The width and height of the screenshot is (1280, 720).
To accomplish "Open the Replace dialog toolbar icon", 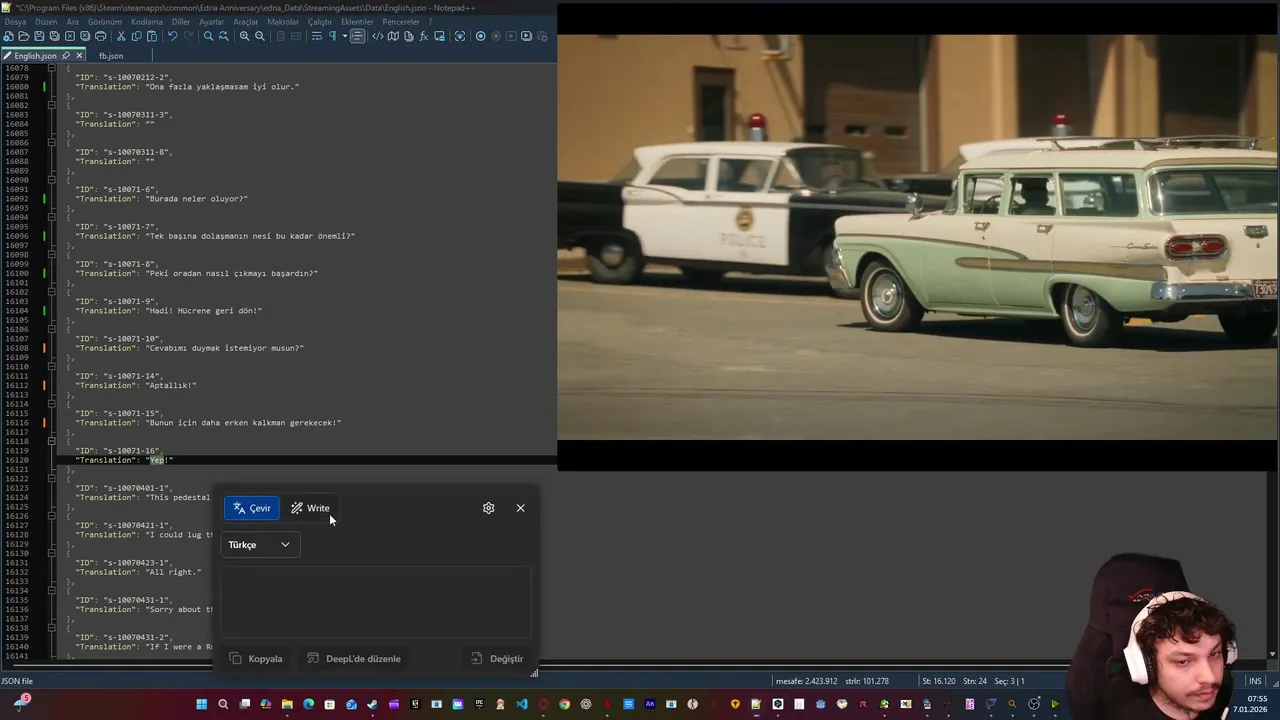I will coord(224,36).
